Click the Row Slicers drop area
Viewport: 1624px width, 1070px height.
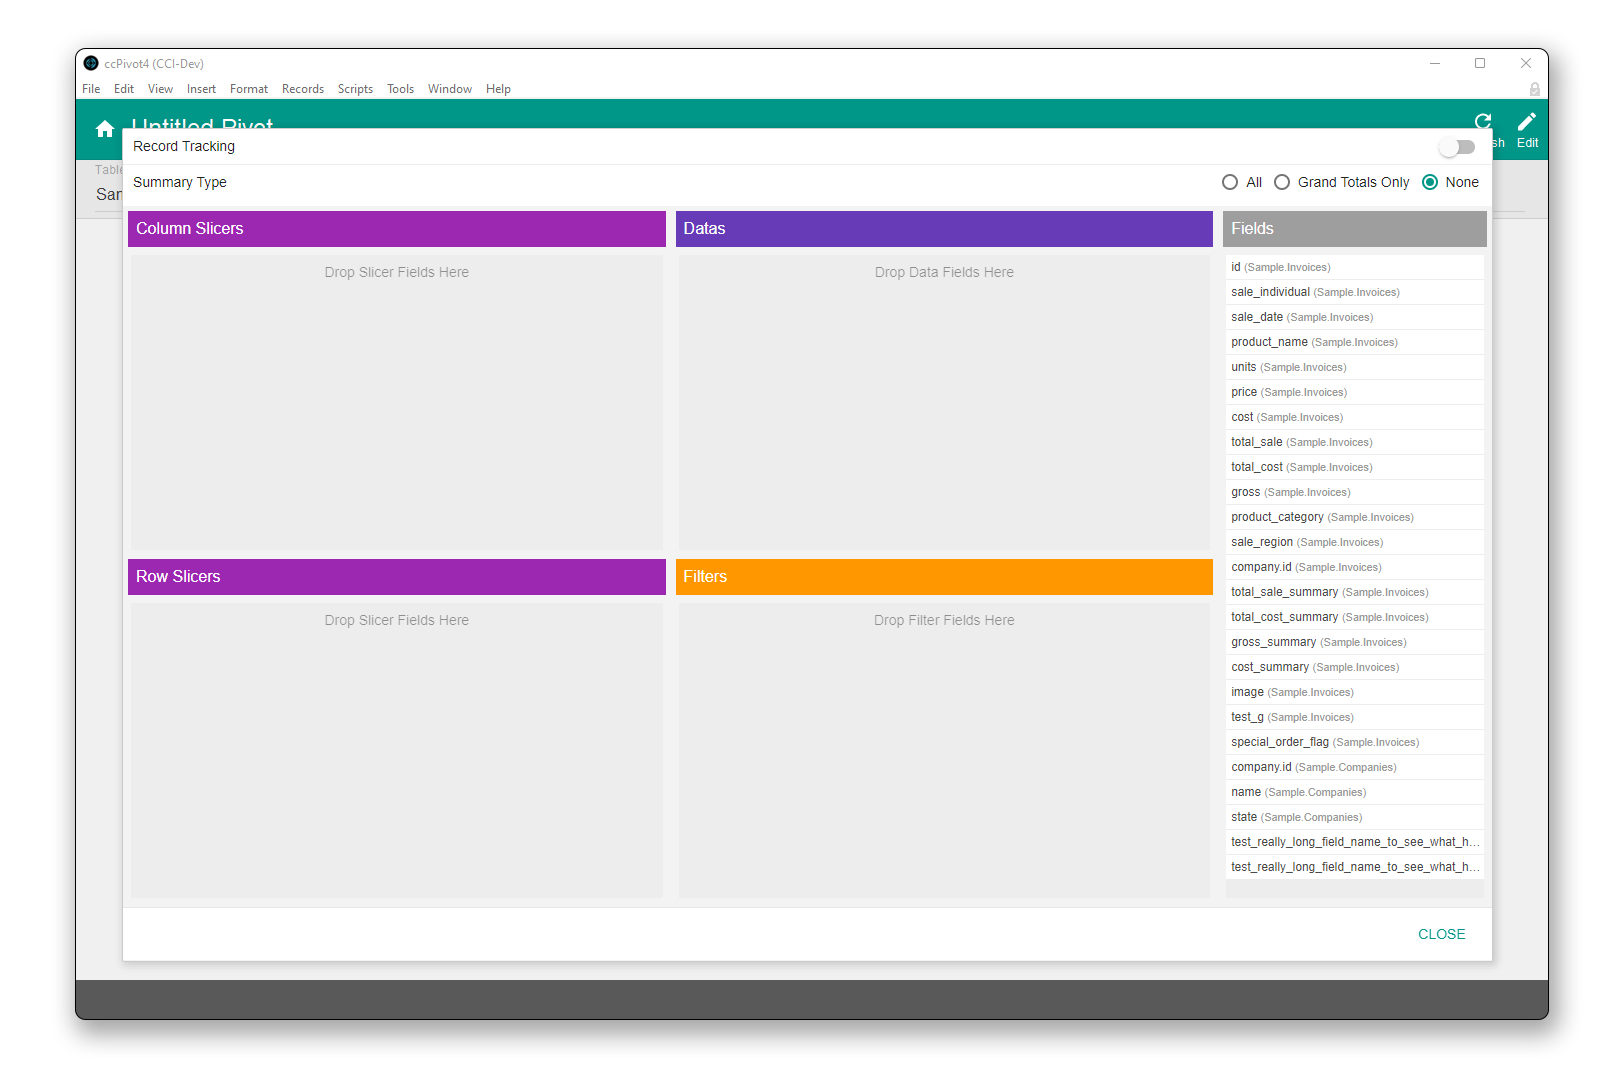(x=397, y=749)
